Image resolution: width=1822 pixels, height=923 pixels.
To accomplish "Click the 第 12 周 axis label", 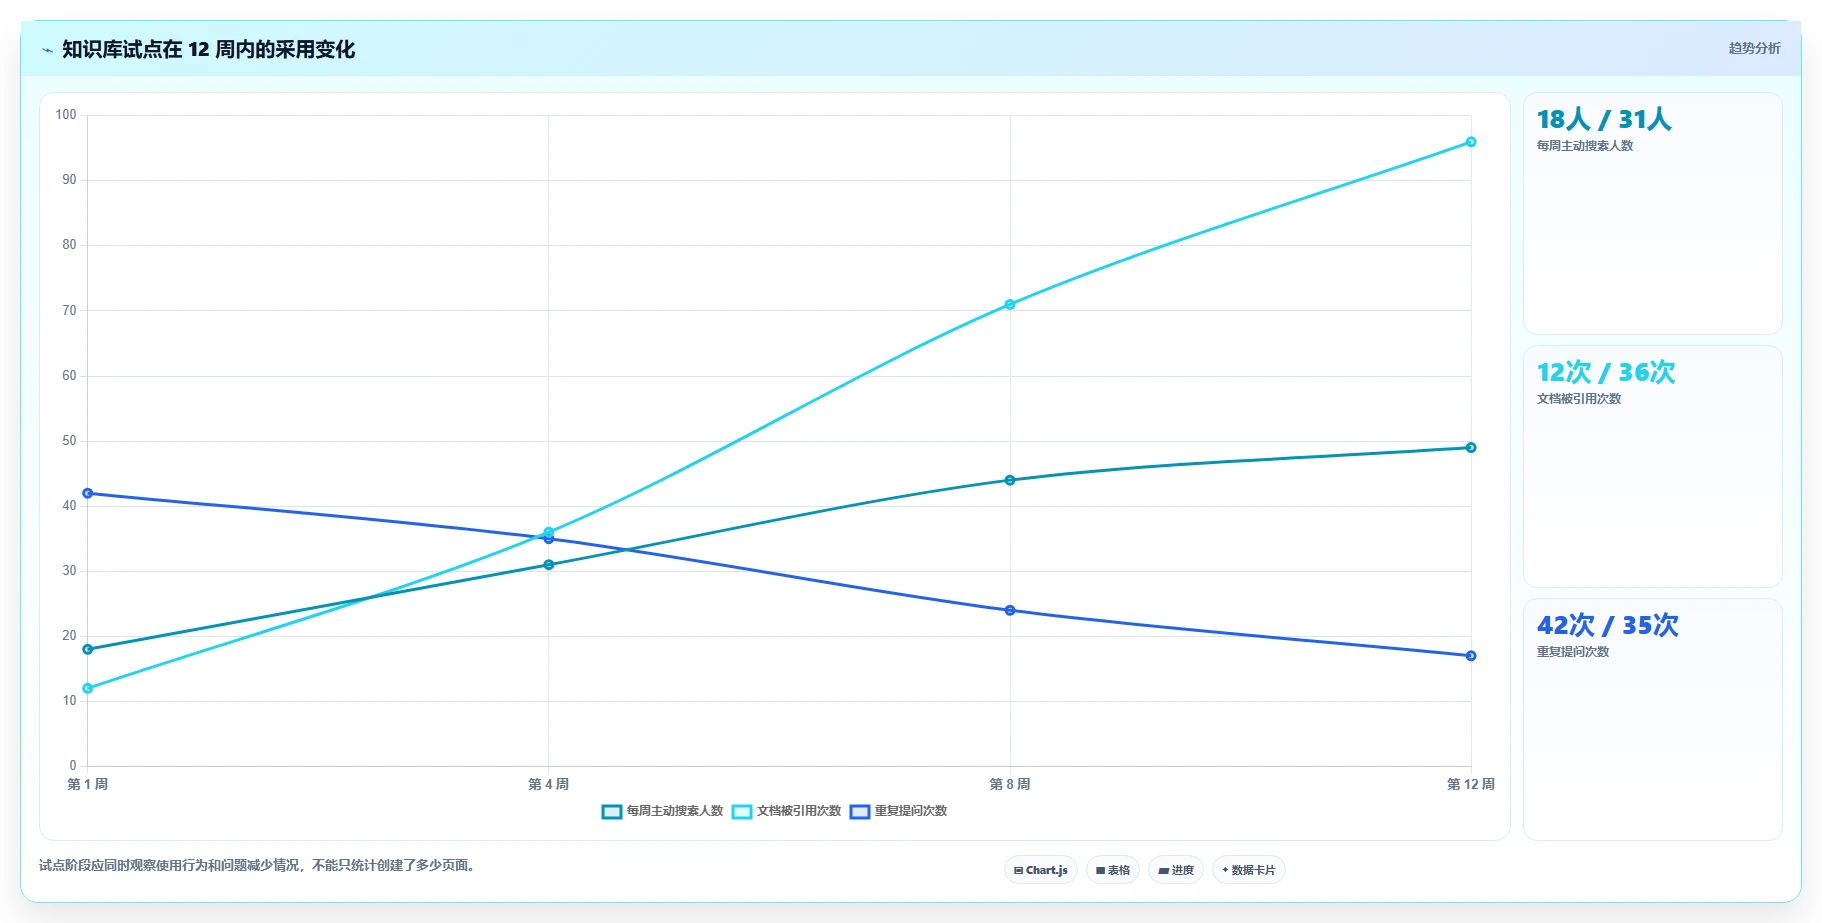I will click(1471, 784).
